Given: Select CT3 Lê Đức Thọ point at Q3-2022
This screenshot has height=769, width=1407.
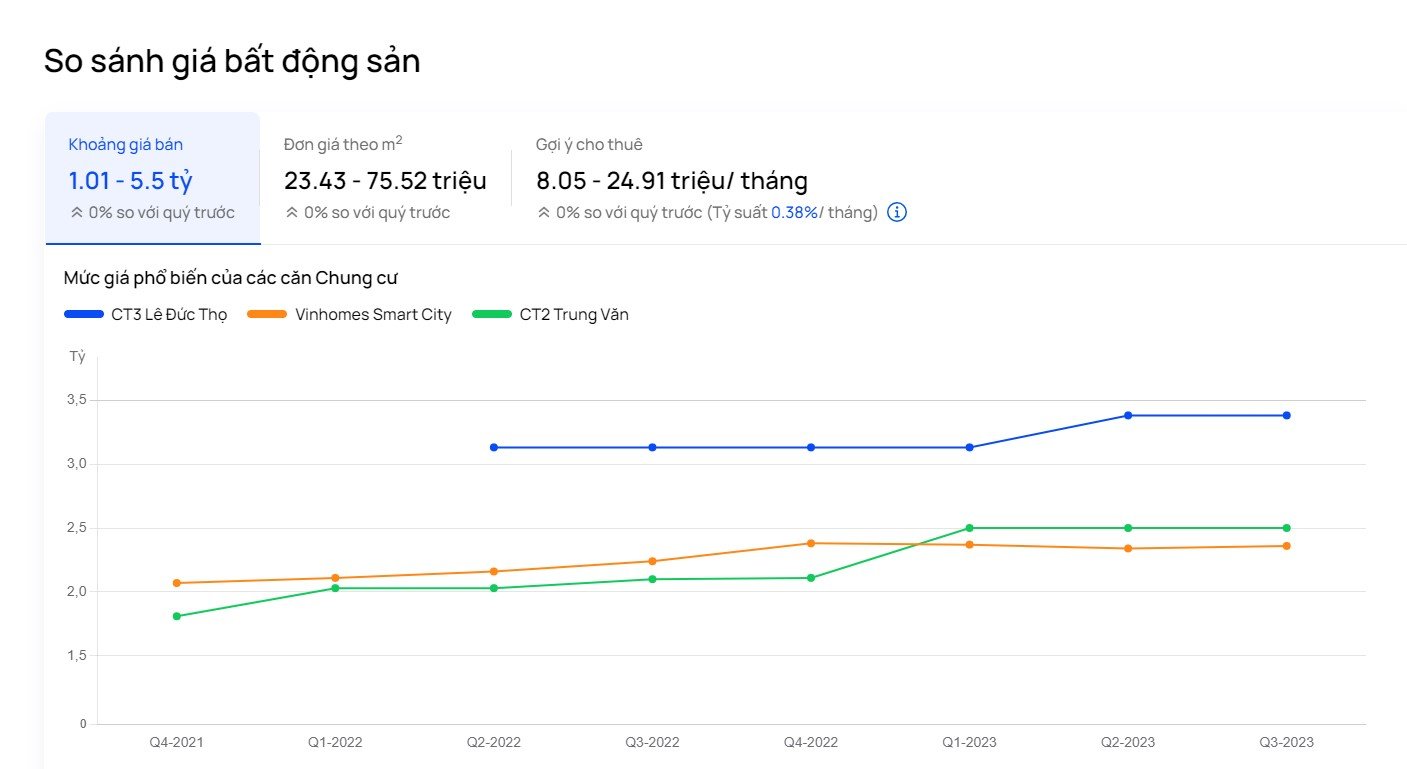Looking at the screenshot, I should [652, 447].
